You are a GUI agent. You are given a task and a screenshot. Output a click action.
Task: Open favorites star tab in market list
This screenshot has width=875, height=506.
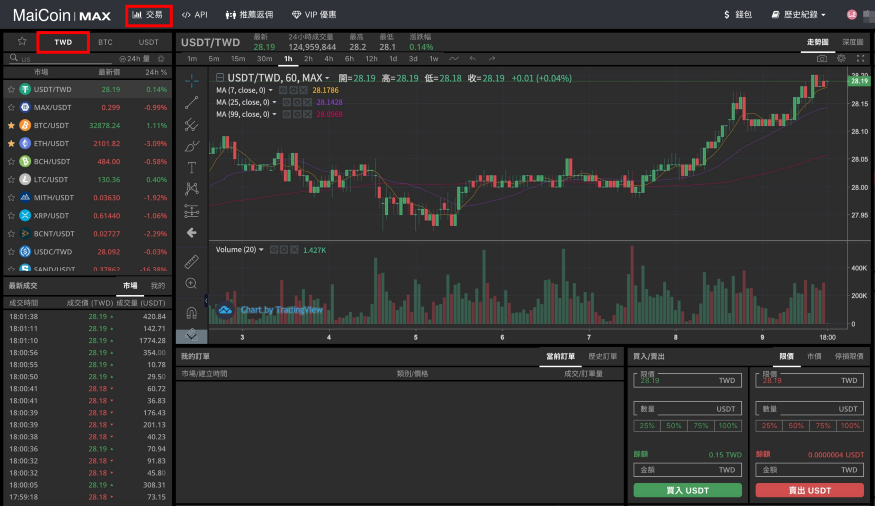click(x=22, y=41)
